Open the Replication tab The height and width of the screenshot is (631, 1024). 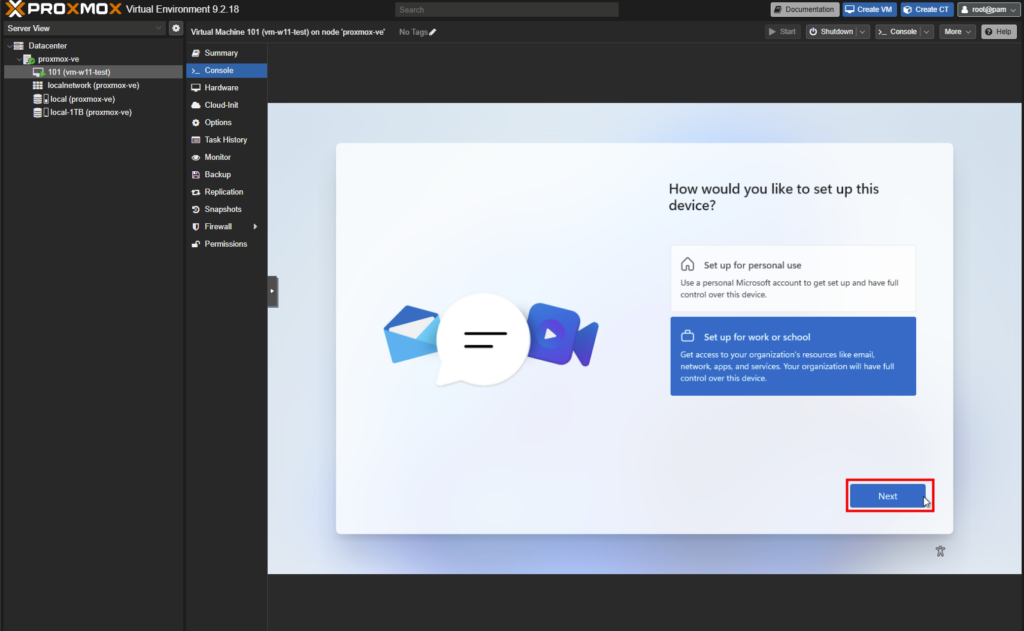(227, 192)
